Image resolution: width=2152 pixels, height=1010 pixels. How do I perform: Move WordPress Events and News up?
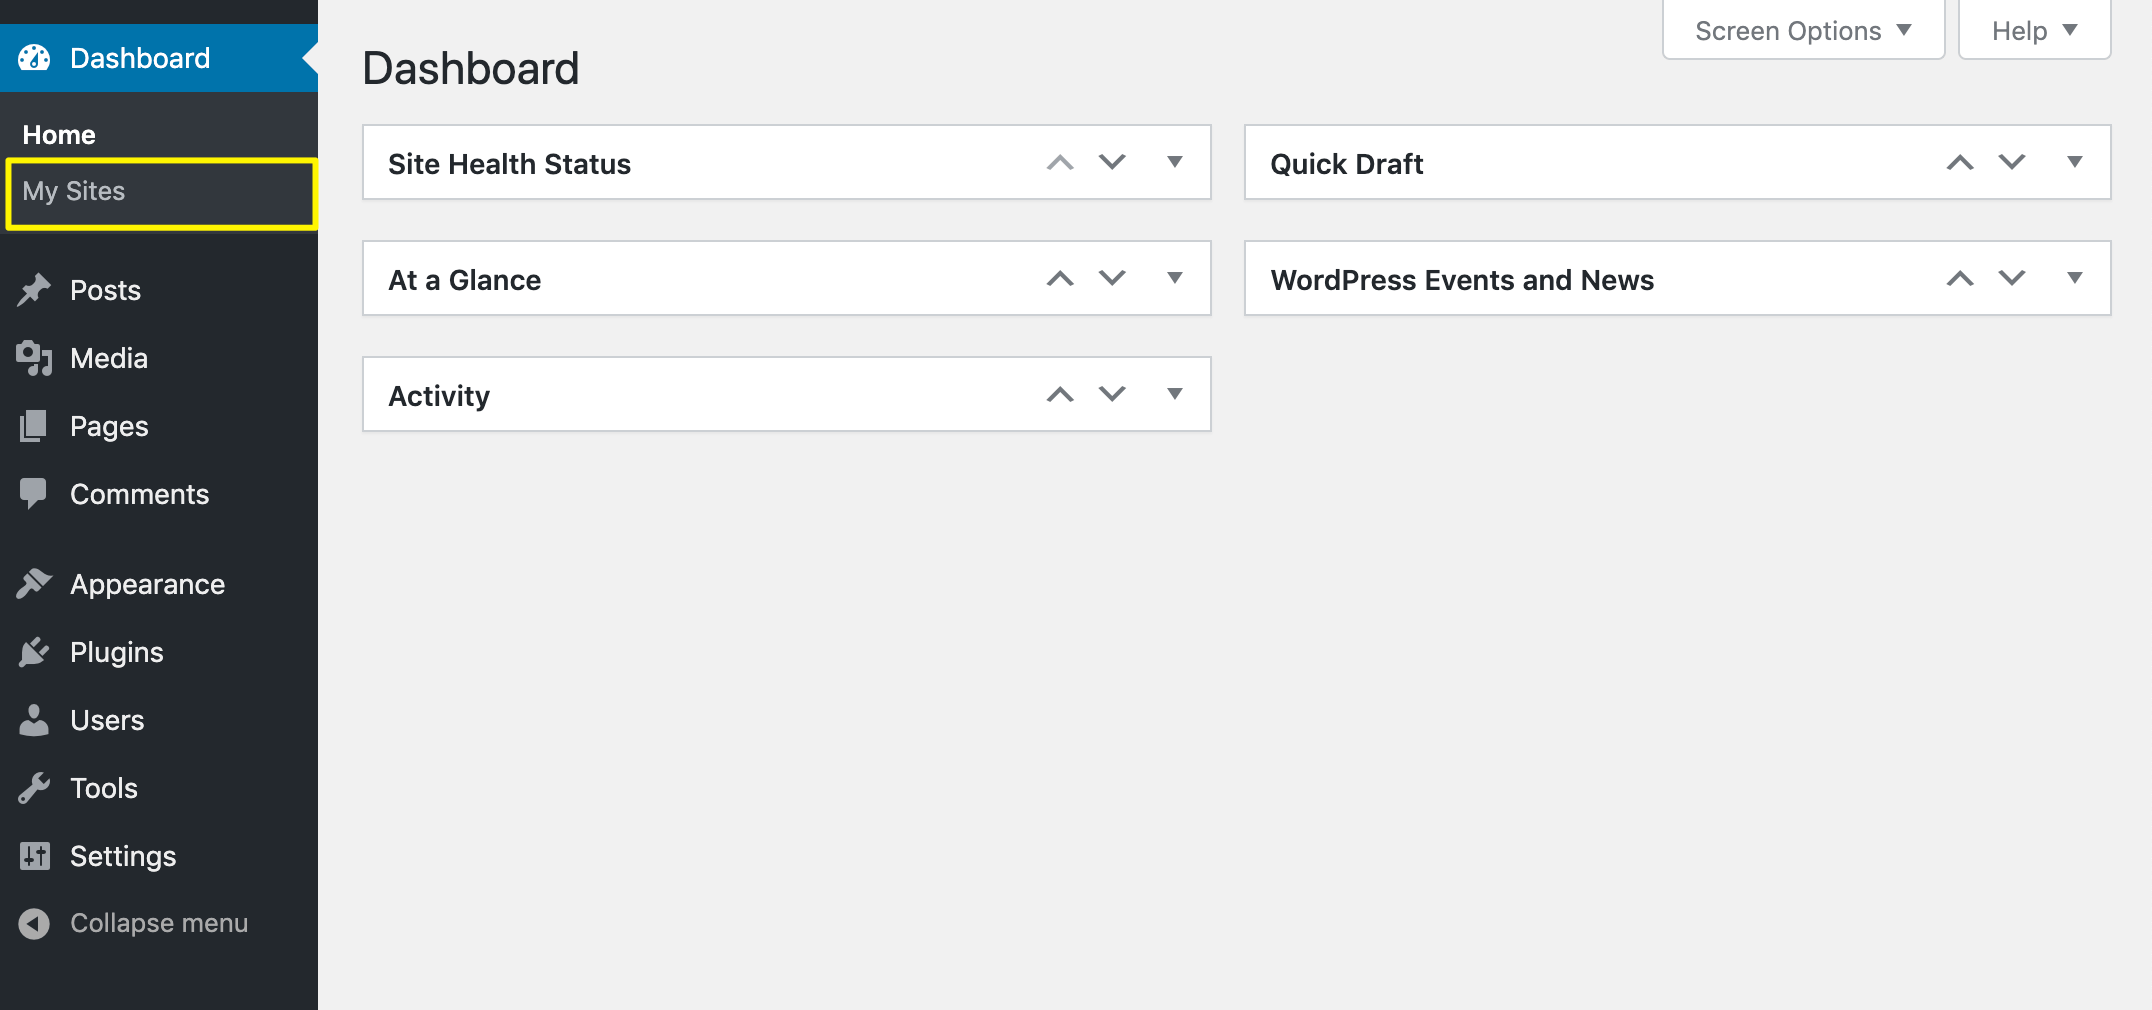pos(1960,278)
